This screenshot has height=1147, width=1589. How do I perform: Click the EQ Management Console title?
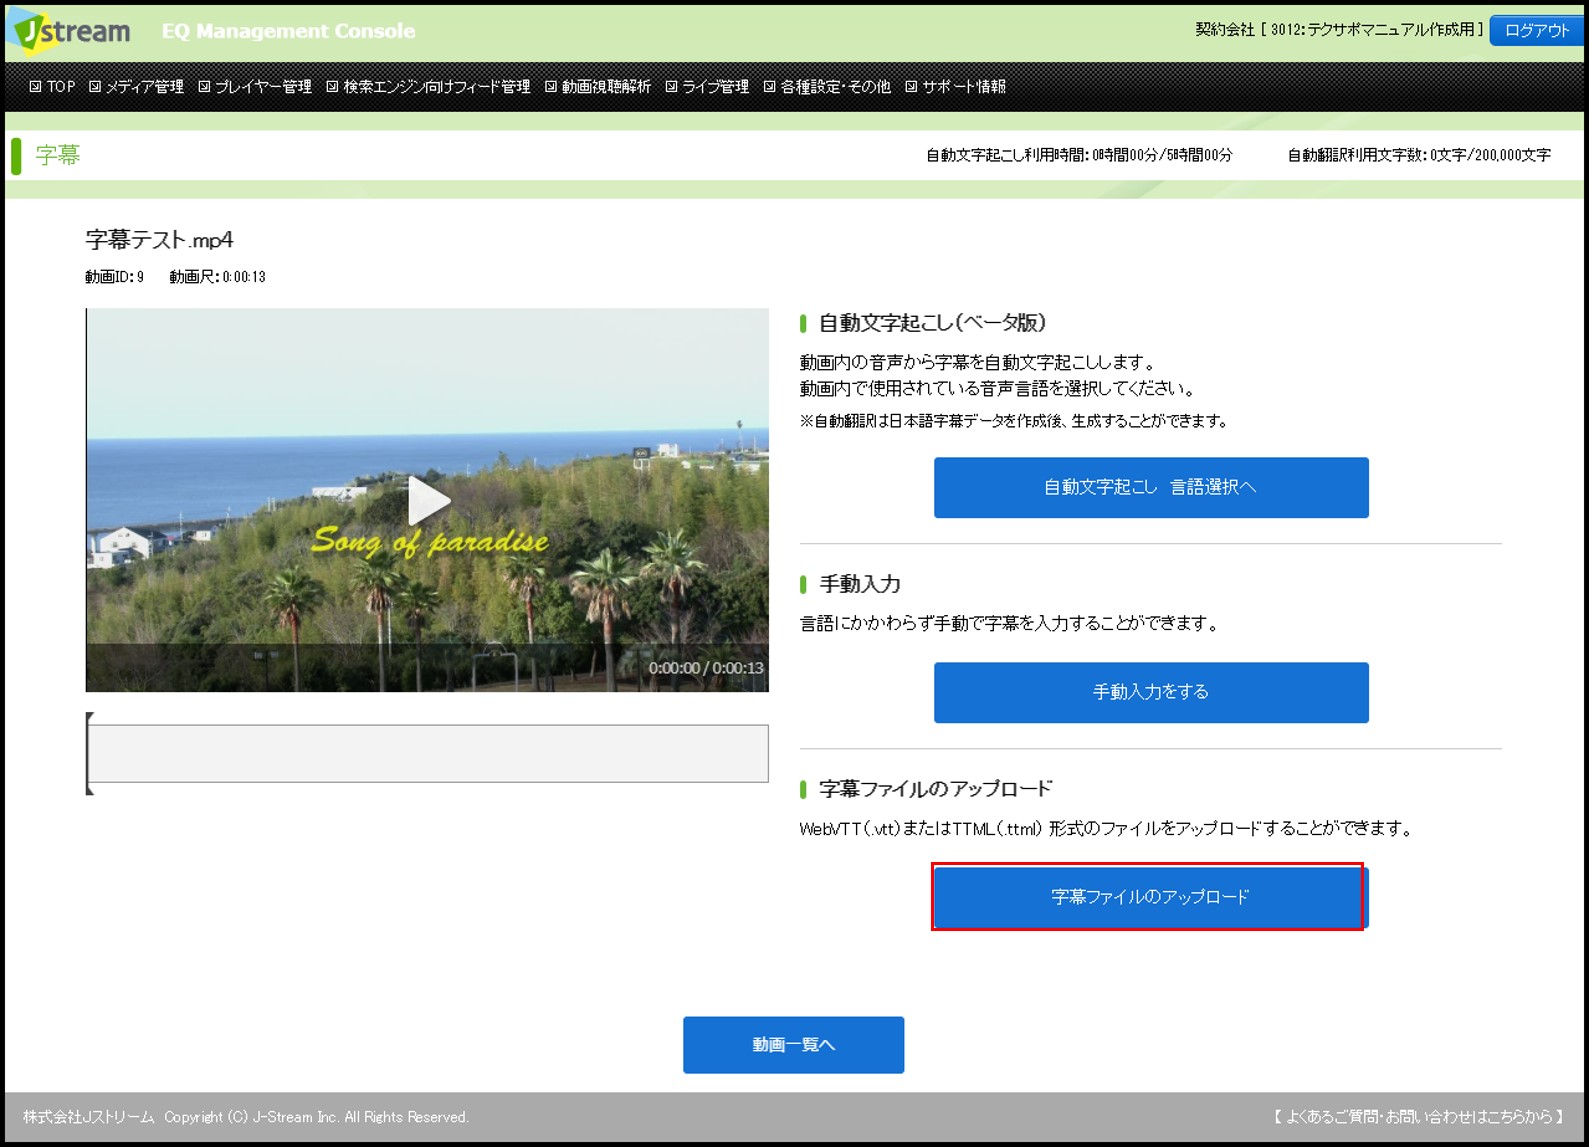pyautogui.click(x=288, y=31)
